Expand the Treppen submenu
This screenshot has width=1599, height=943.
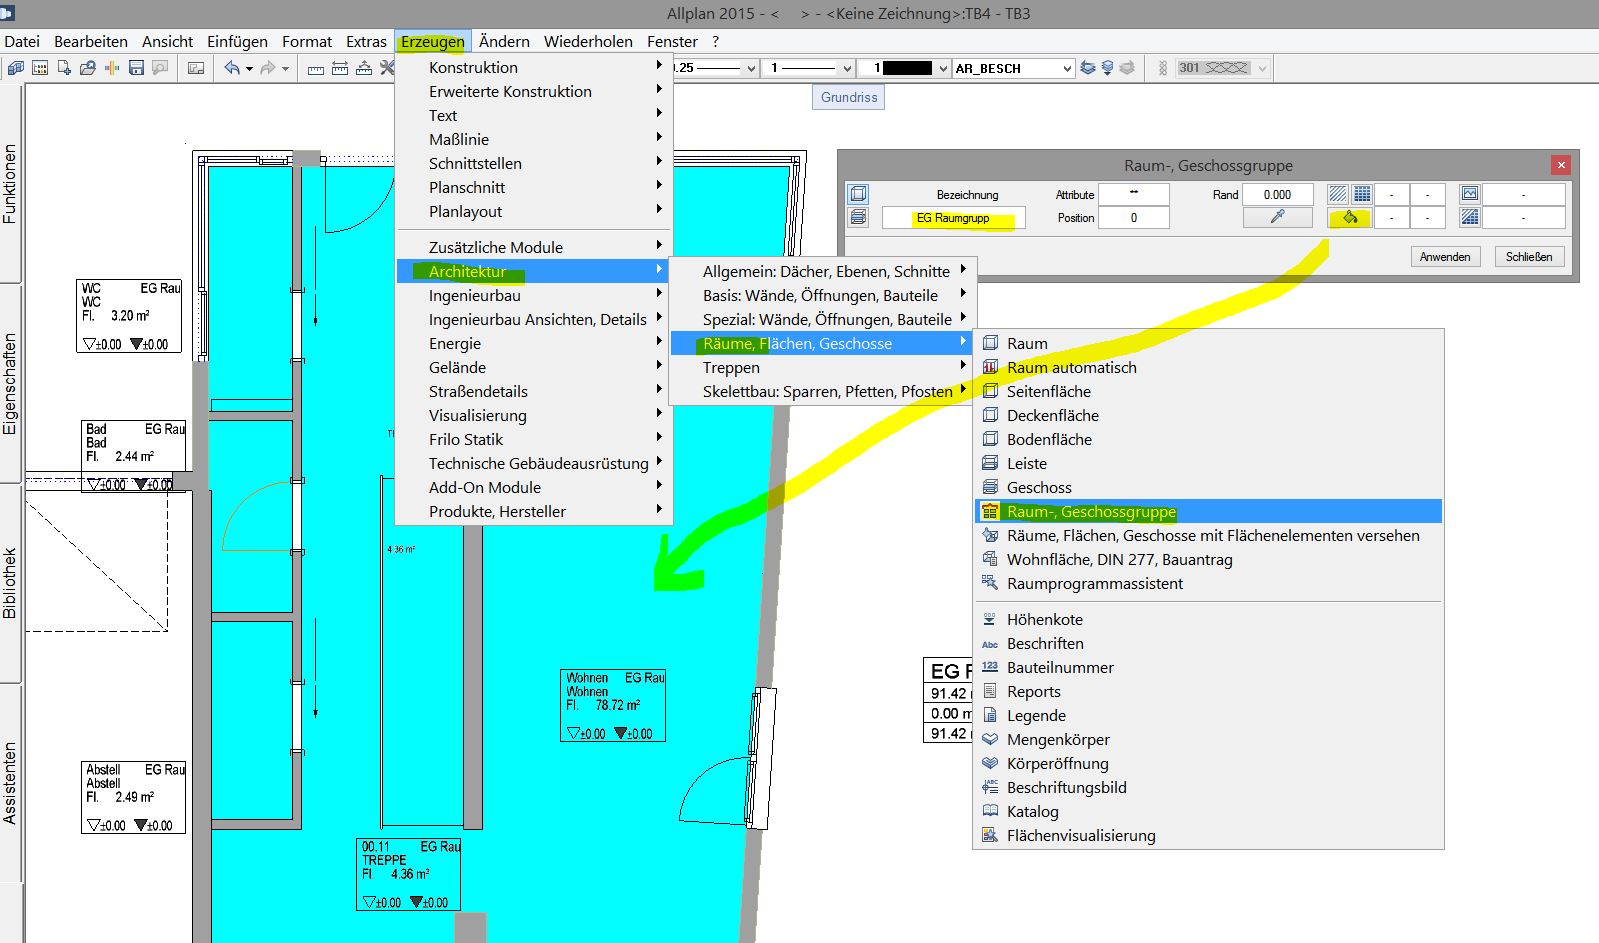pyautogui.click(x=731, y=367)
